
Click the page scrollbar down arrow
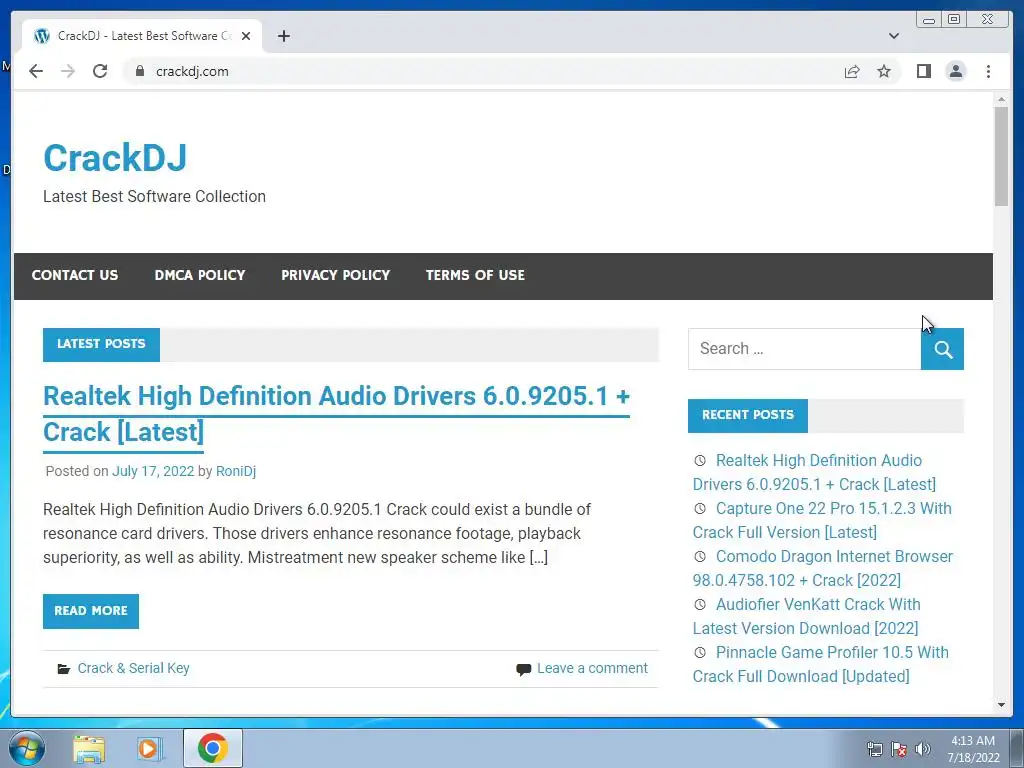[x=1001, y=705]
